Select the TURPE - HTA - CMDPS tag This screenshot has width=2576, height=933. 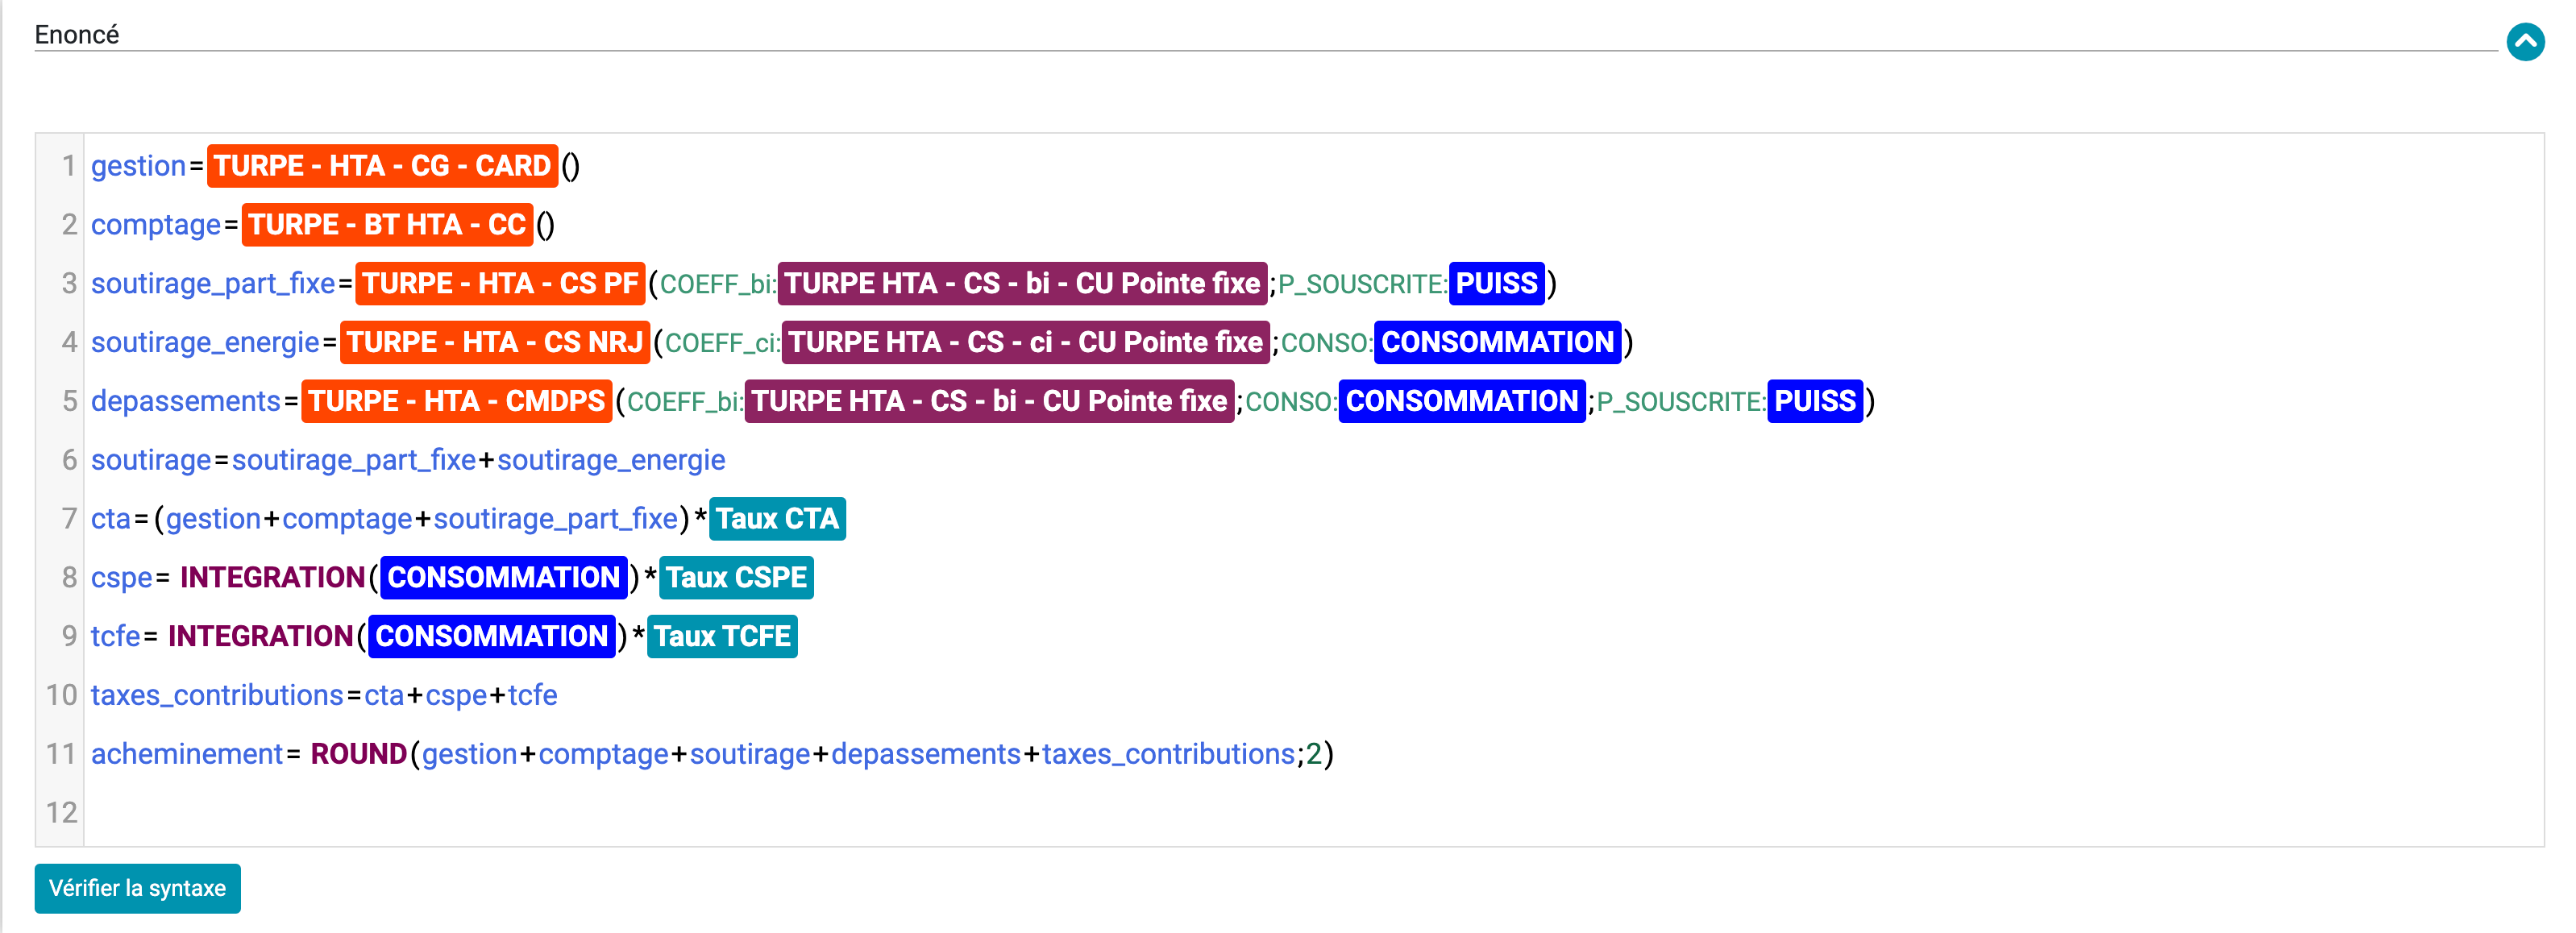456,402
